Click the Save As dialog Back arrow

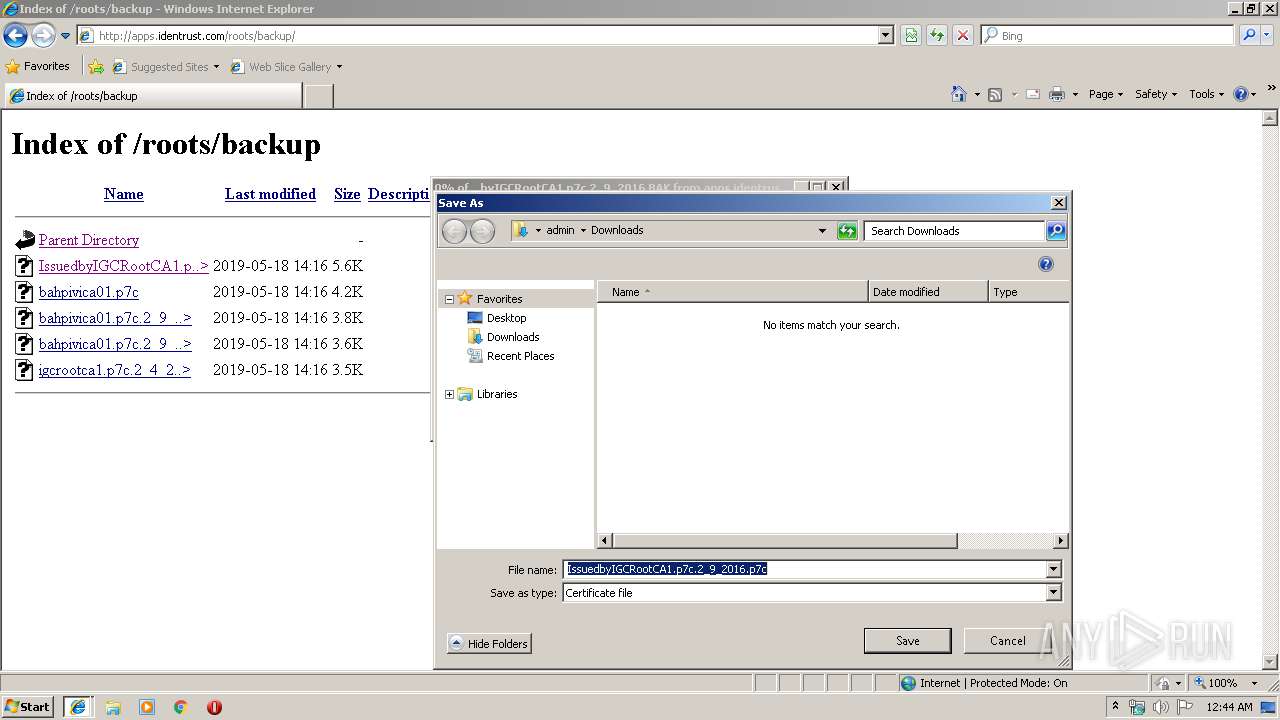coord(454,231)
